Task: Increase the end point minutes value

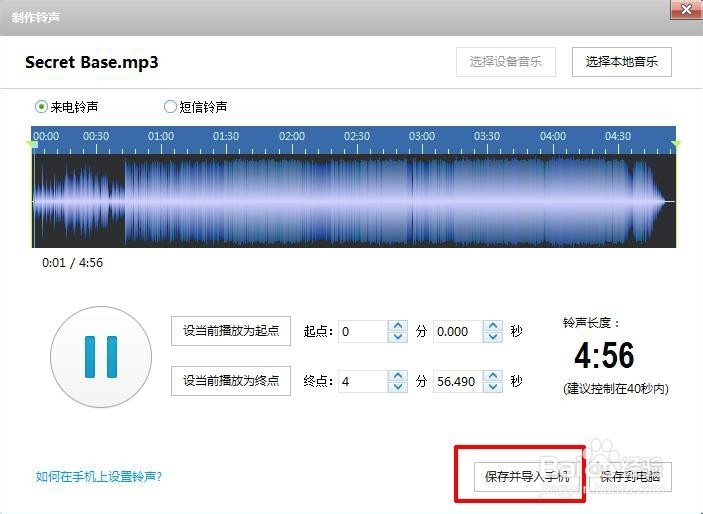Action: (398, 375)
